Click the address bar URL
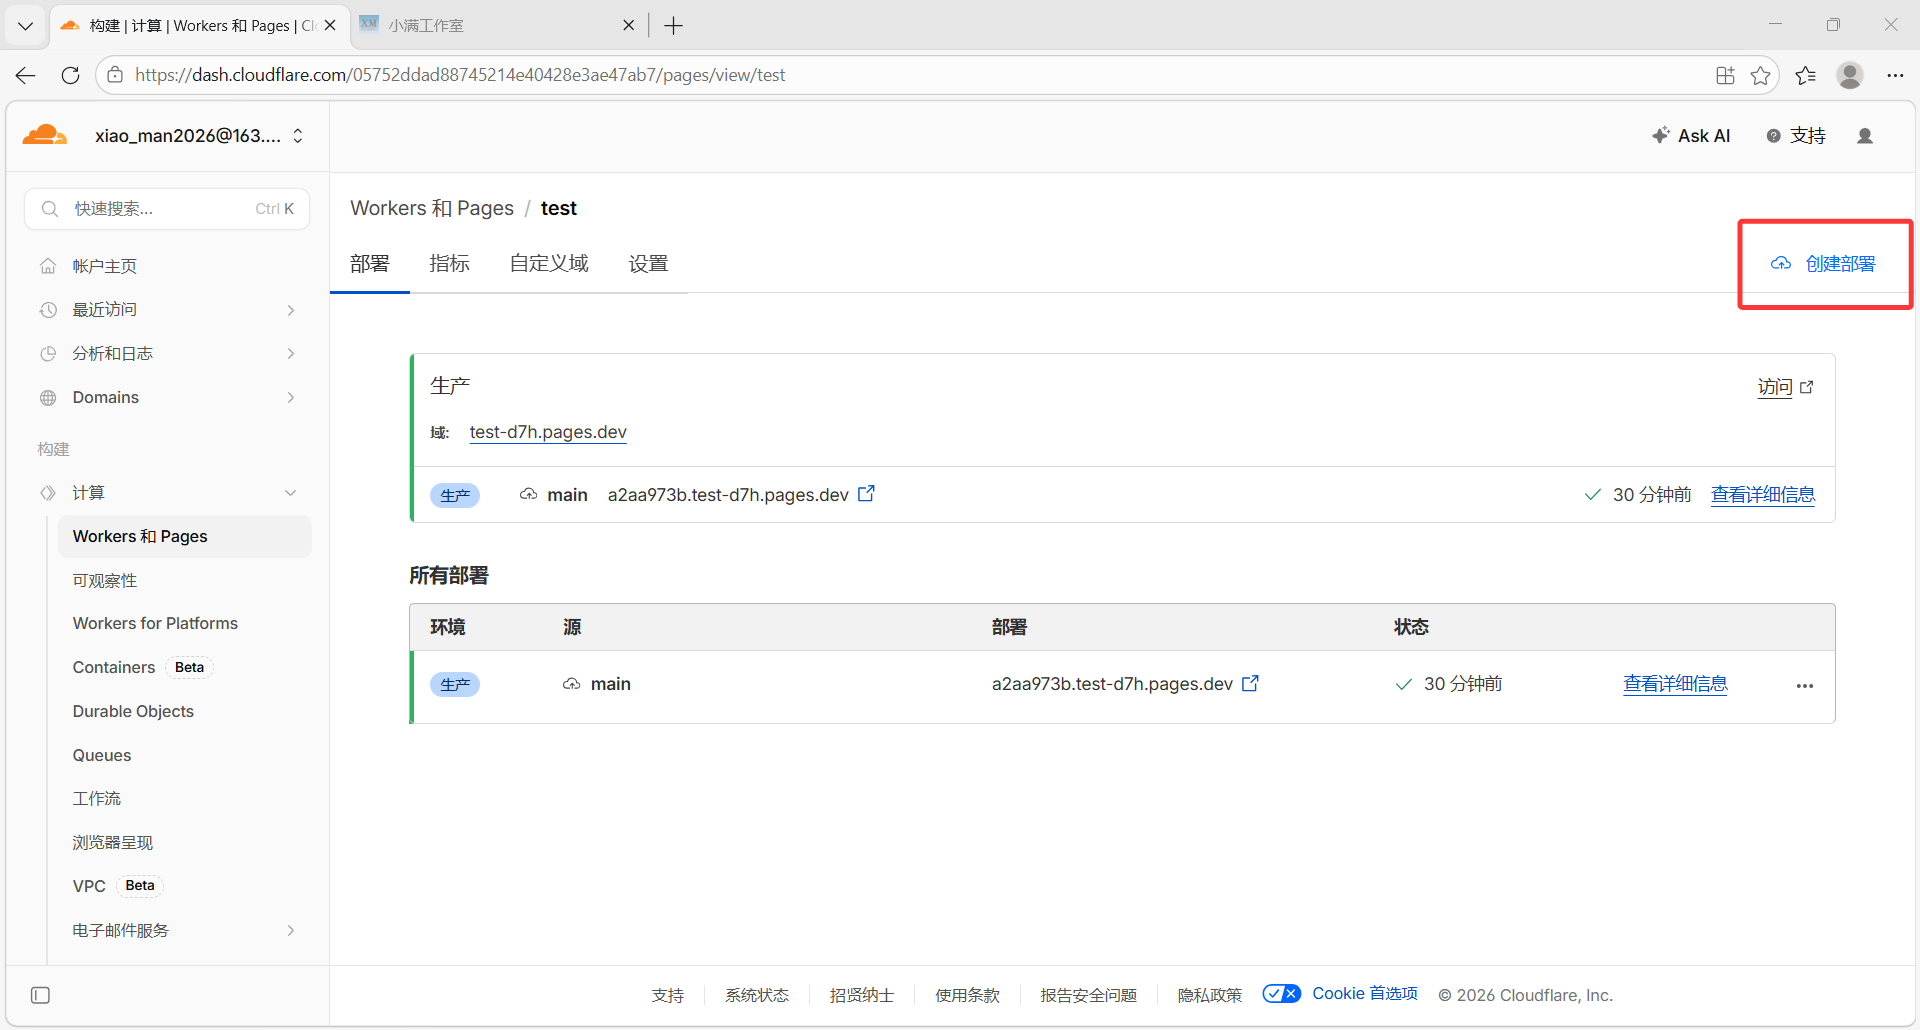The width and height of the screenshot is (1920, 1030). [x=460, y=75]
